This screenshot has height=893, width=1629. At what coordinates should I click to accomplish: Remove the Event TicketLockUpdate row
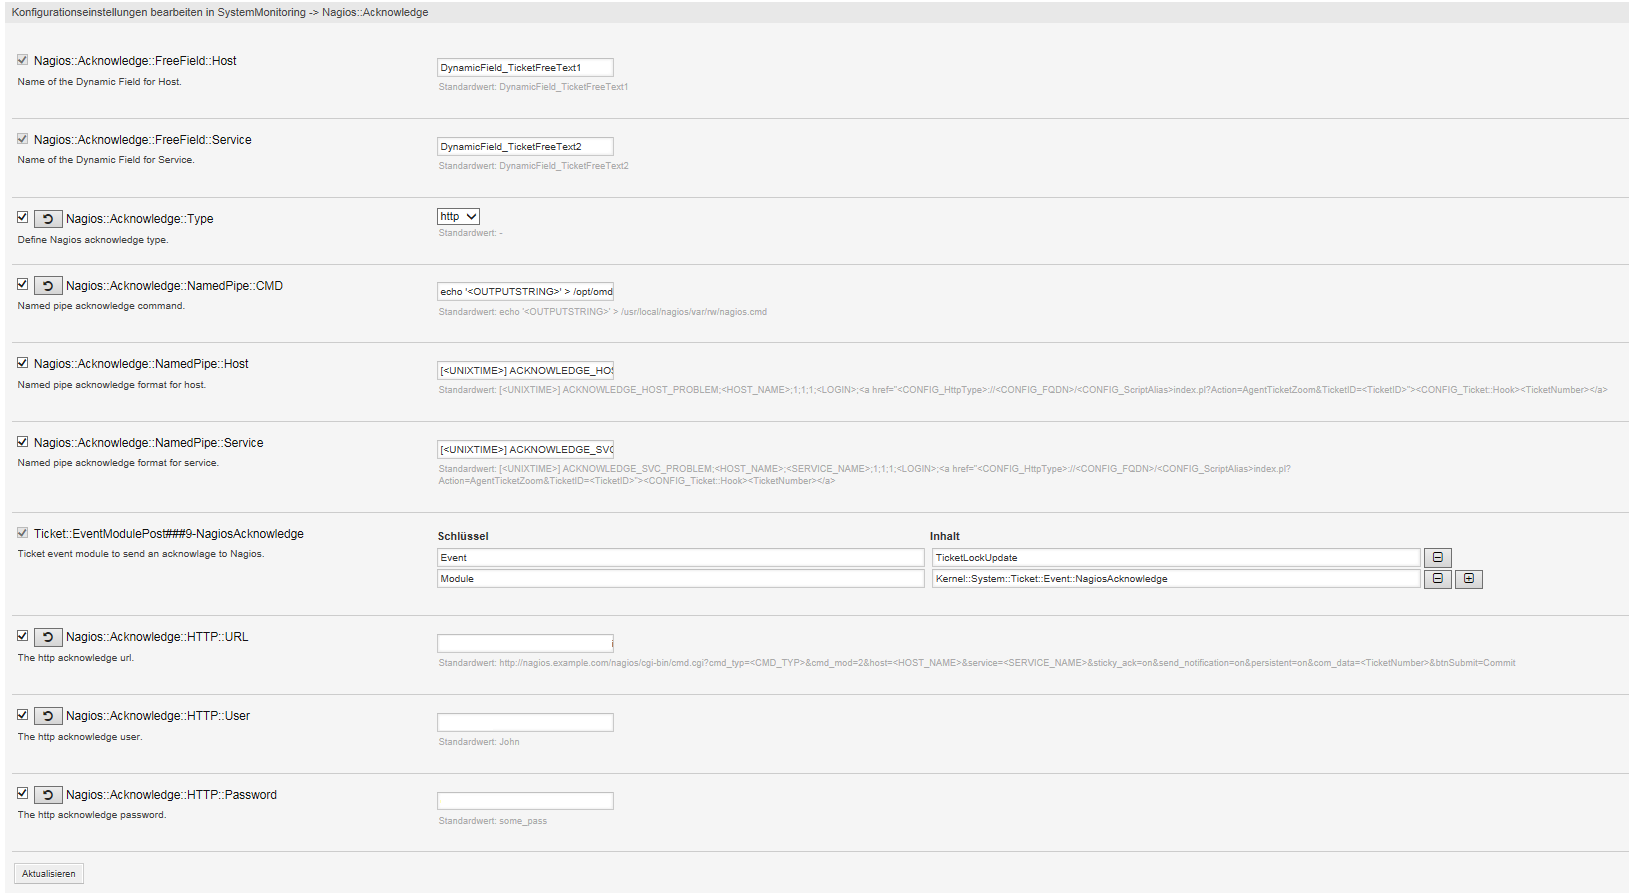click(1437, 558)
